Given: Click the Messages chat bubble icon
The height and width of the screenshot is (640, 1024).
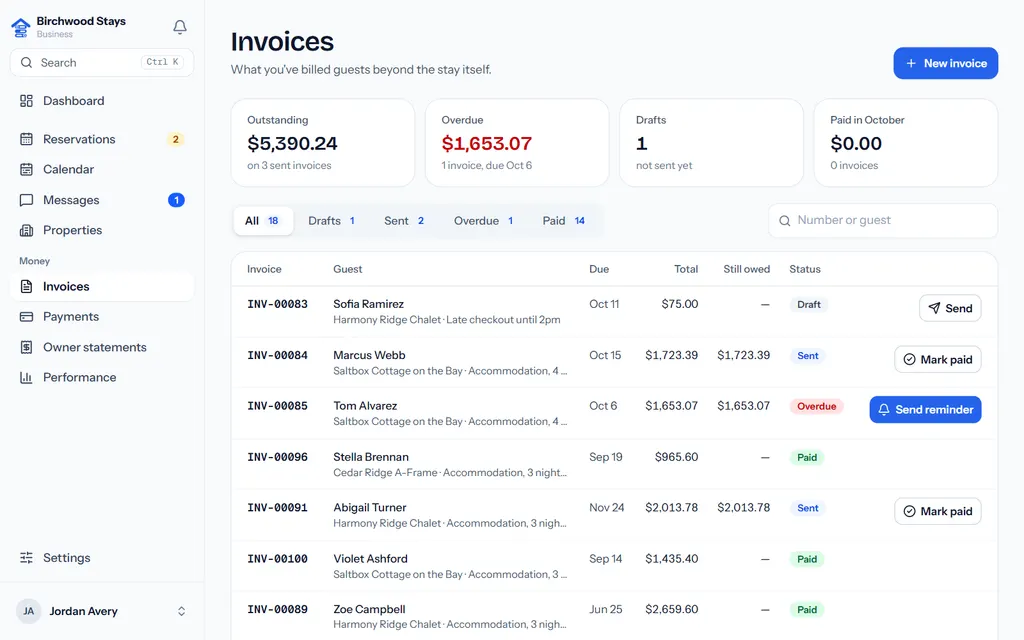Looking at the screenshot, I should [26, 200].
